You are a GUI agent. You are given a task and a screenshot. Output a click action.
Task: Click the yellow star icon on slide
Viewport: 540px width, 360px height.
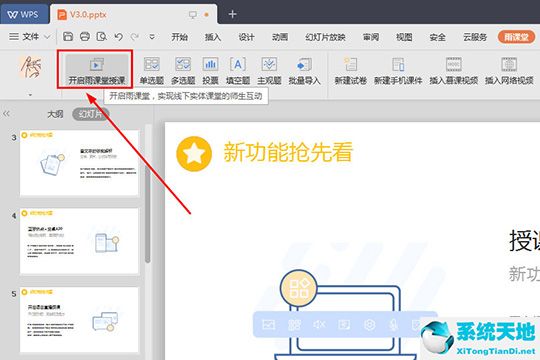tap(194, 154)
